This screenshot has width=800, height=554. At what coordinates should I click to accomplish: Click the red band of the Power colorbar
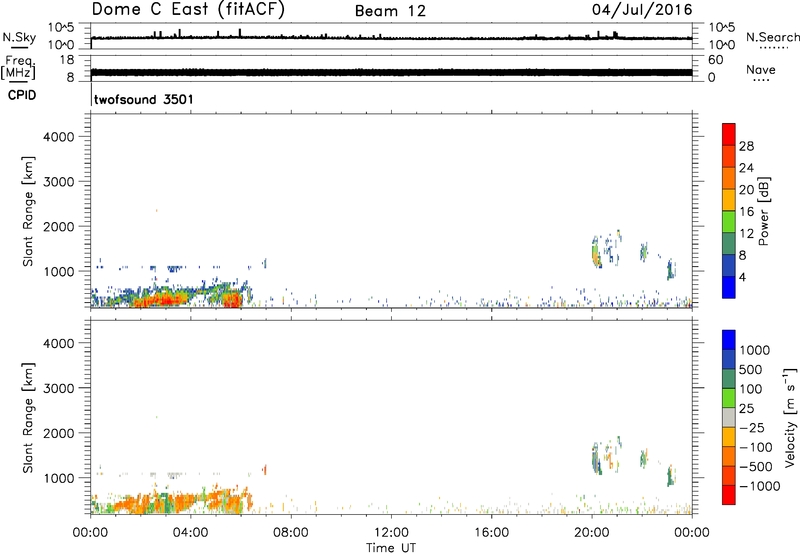tap(729, 134)
